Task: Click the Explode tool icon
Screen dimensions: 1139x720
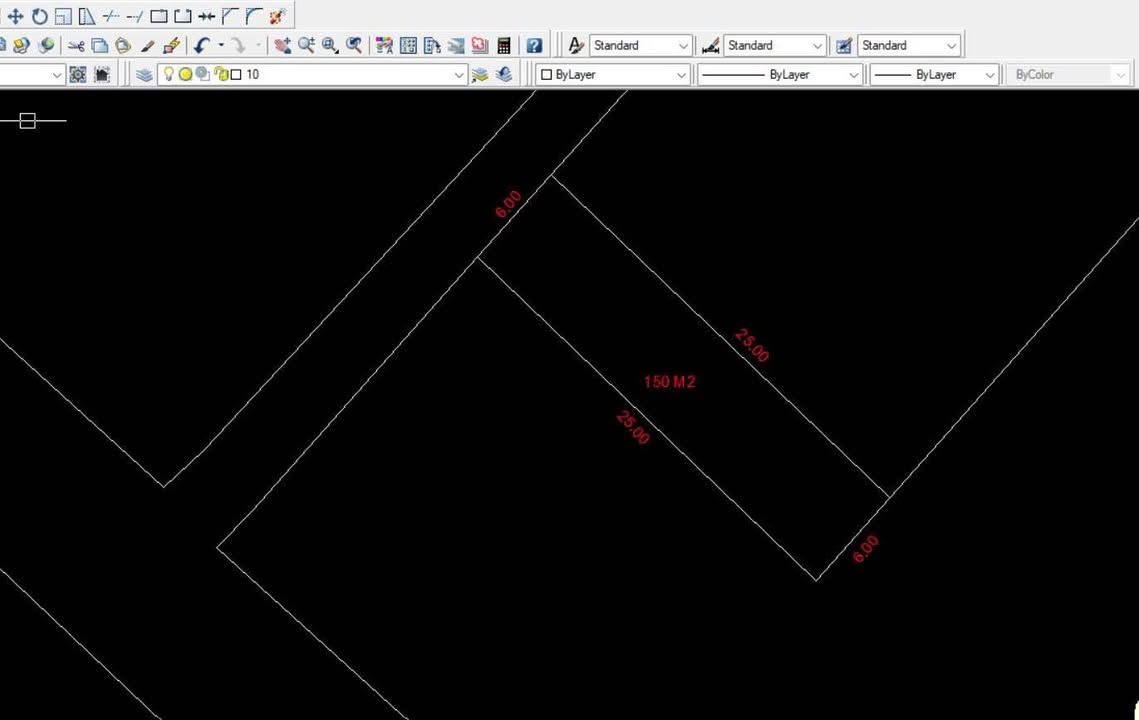Action: [277, 16]
